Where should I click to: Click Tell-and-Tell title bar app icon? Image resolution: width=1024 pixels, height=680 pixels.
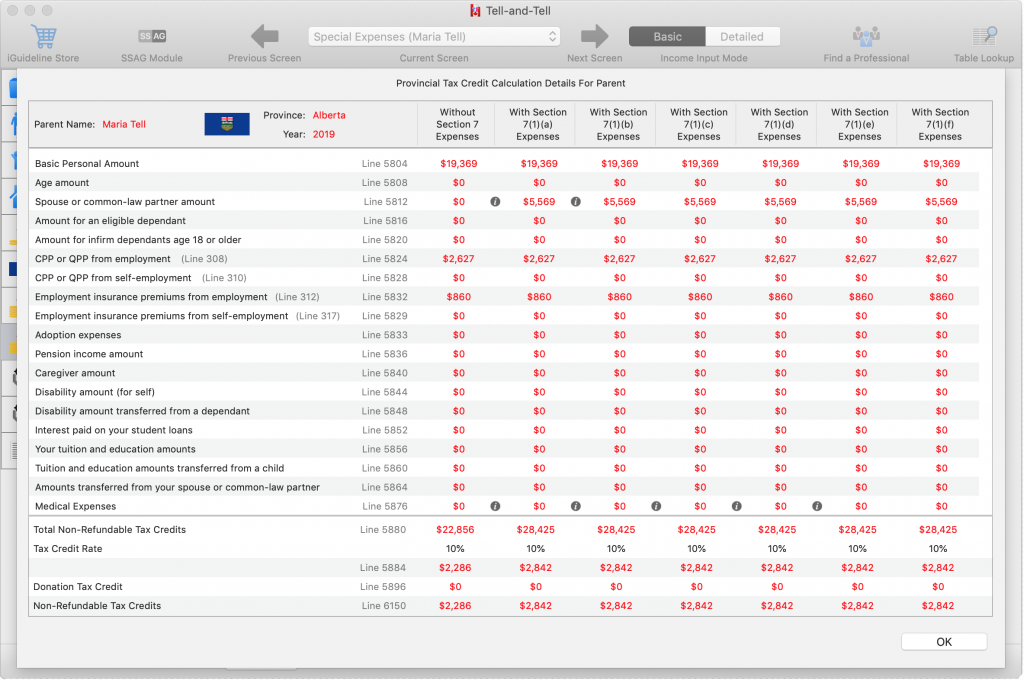[x=475, y=11]
